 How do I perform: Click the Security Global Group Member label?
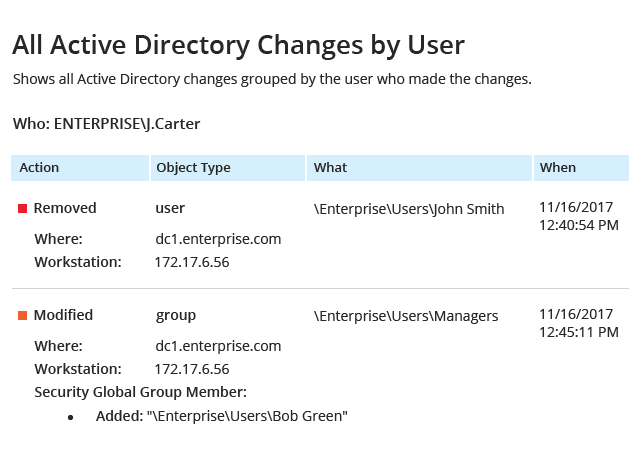point(140,392)
